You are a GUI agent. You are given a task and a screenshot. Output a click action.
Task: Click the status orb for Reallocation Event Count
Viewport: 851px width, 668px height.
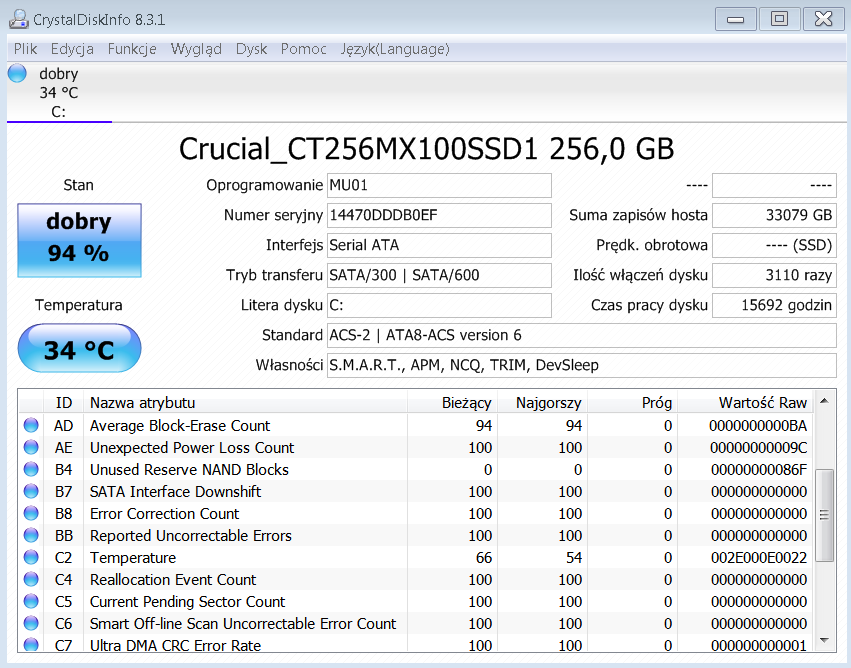pyautogui.click(x=31, y=579)
